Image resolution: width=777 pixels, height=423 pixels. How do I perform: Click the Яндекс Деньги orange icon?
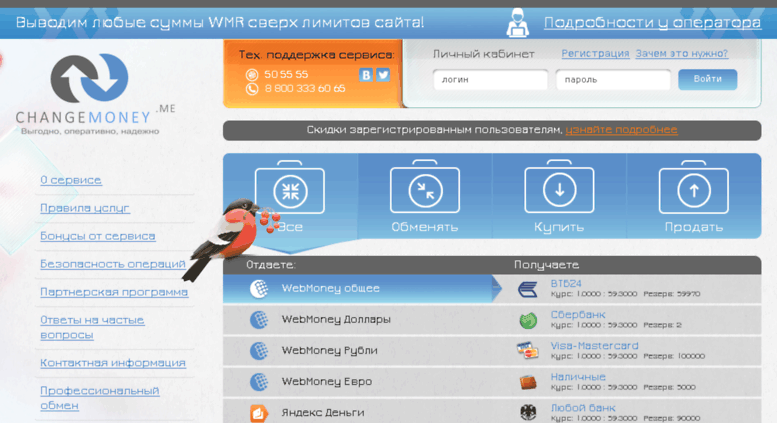click(x=259, y=413)
